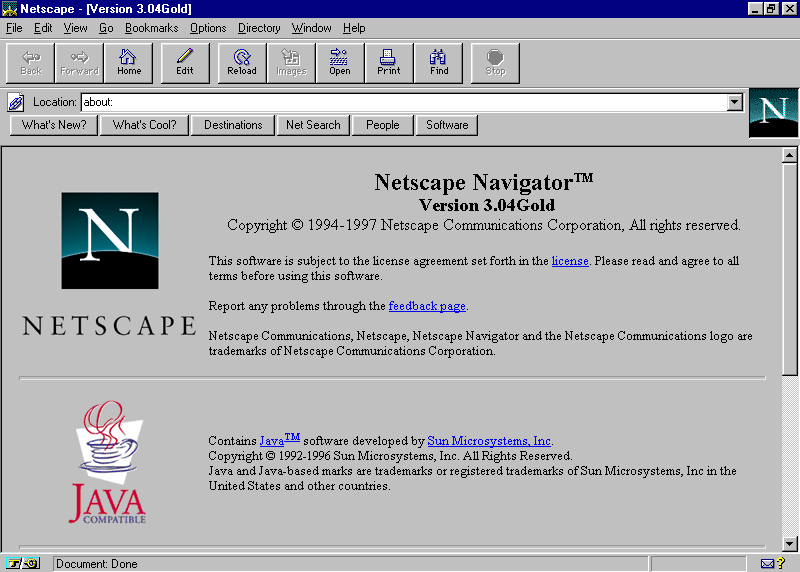Viewport: 800px width, 572px height.
Task: Click the Find binoculars icon
Action: [439, 62]
